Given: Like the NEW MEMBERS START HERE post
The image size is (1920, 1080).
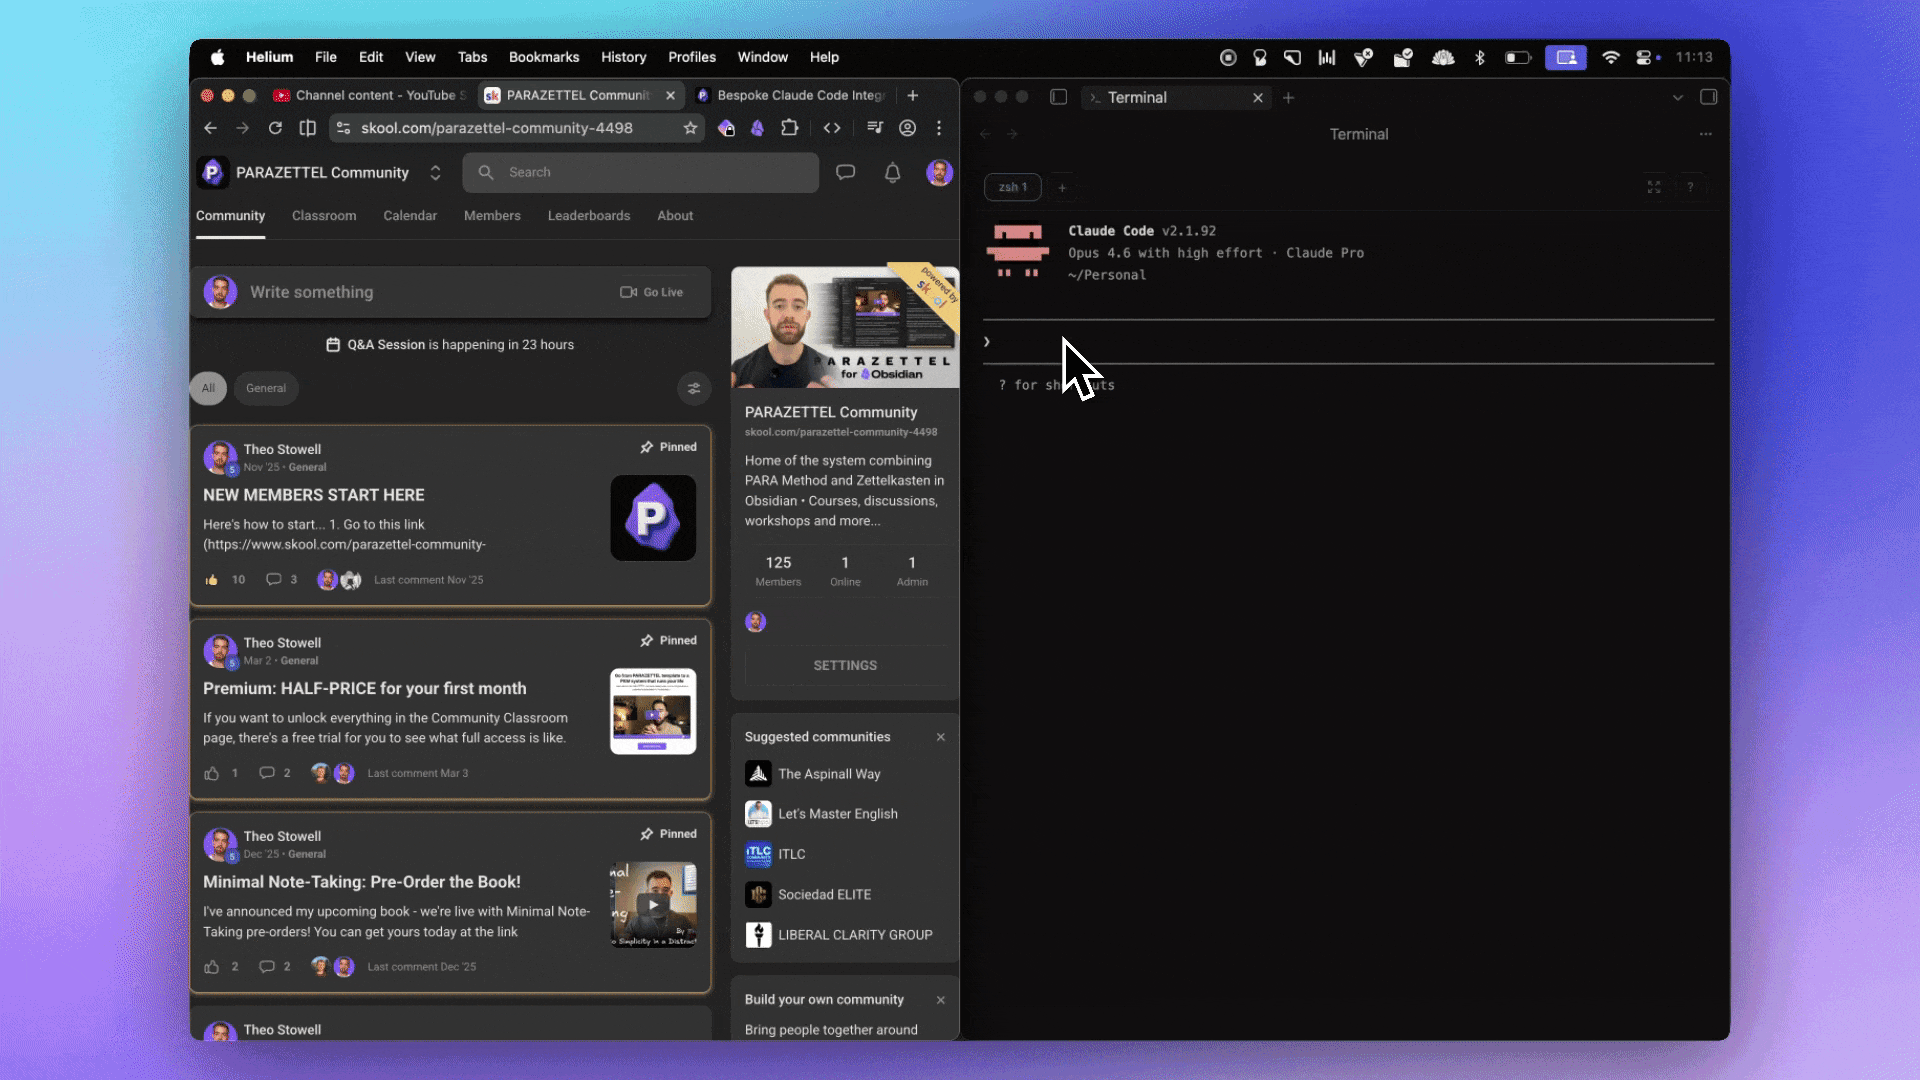Looking at the screenshot, I should pos(212,579).
